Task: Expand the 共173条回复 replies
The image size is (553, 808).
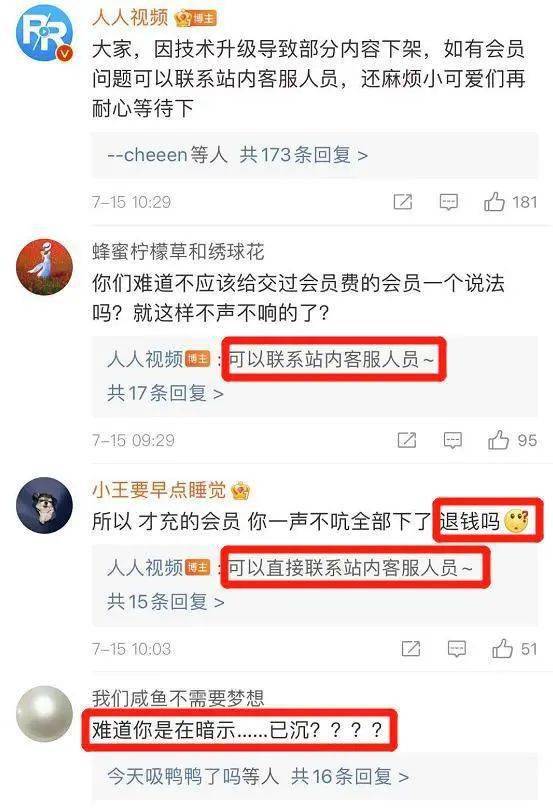Action: pos(304,155)
